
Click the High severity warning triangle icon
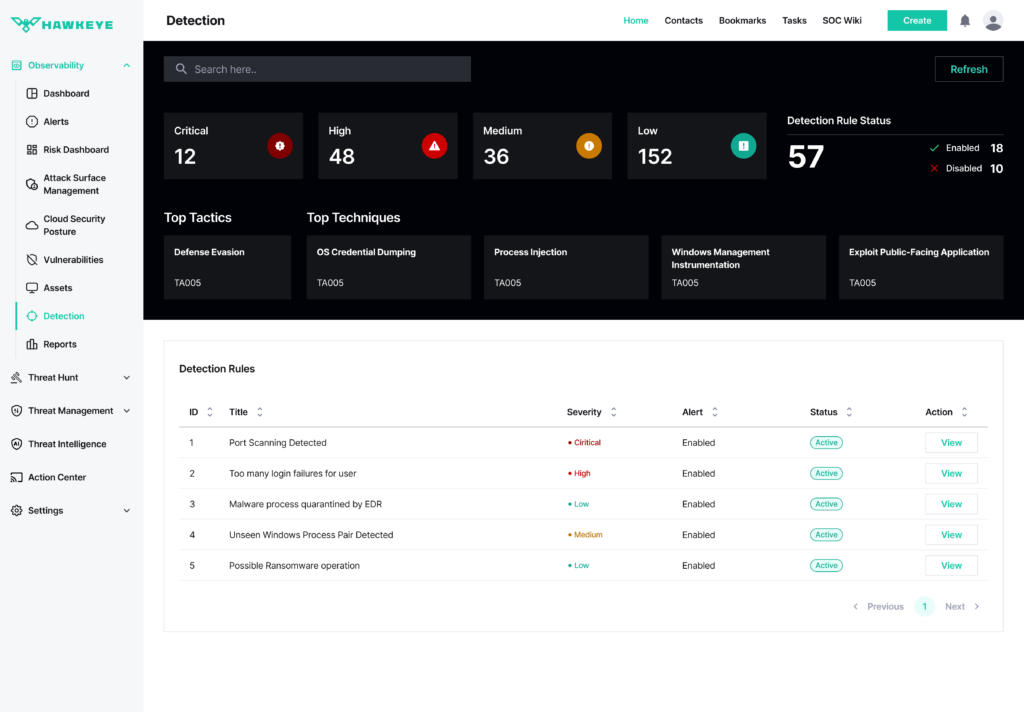tap(434, 146)
